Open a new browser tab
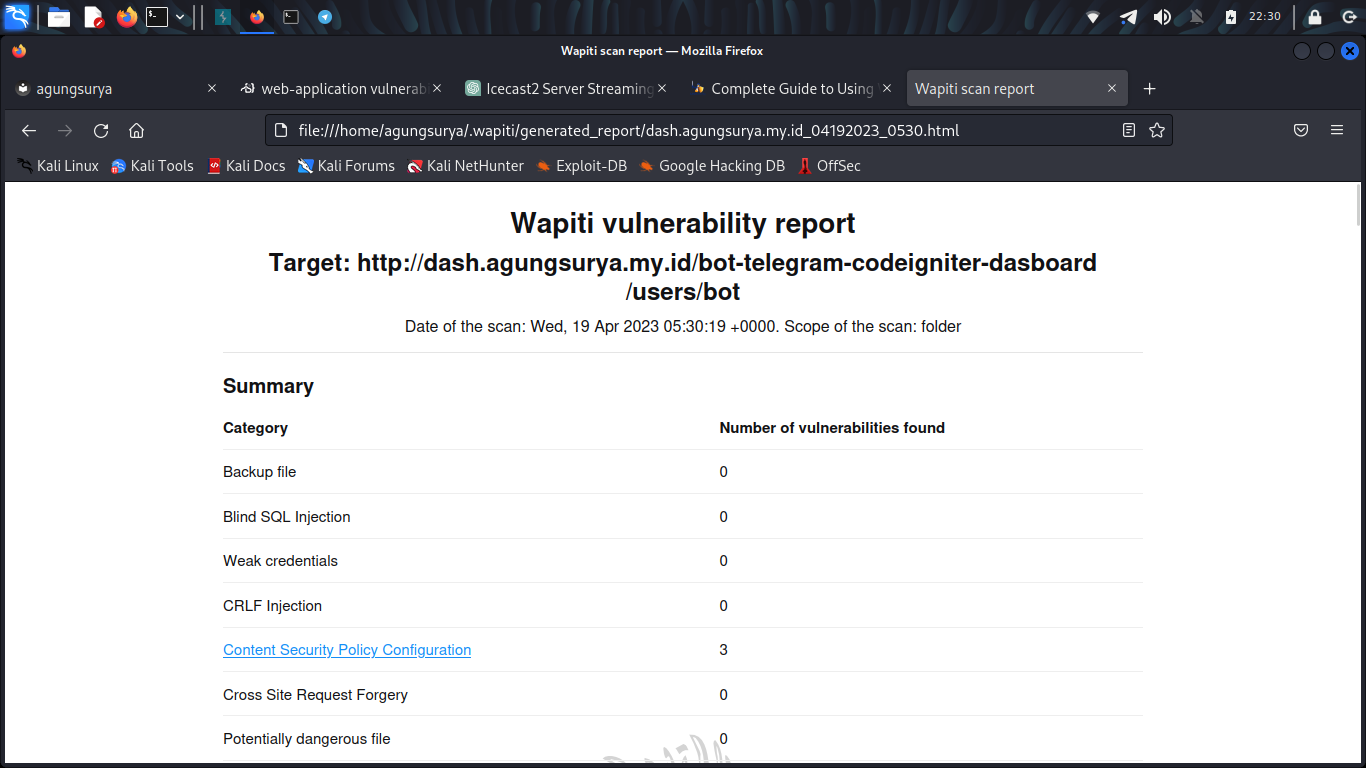 pos(1150,89)
